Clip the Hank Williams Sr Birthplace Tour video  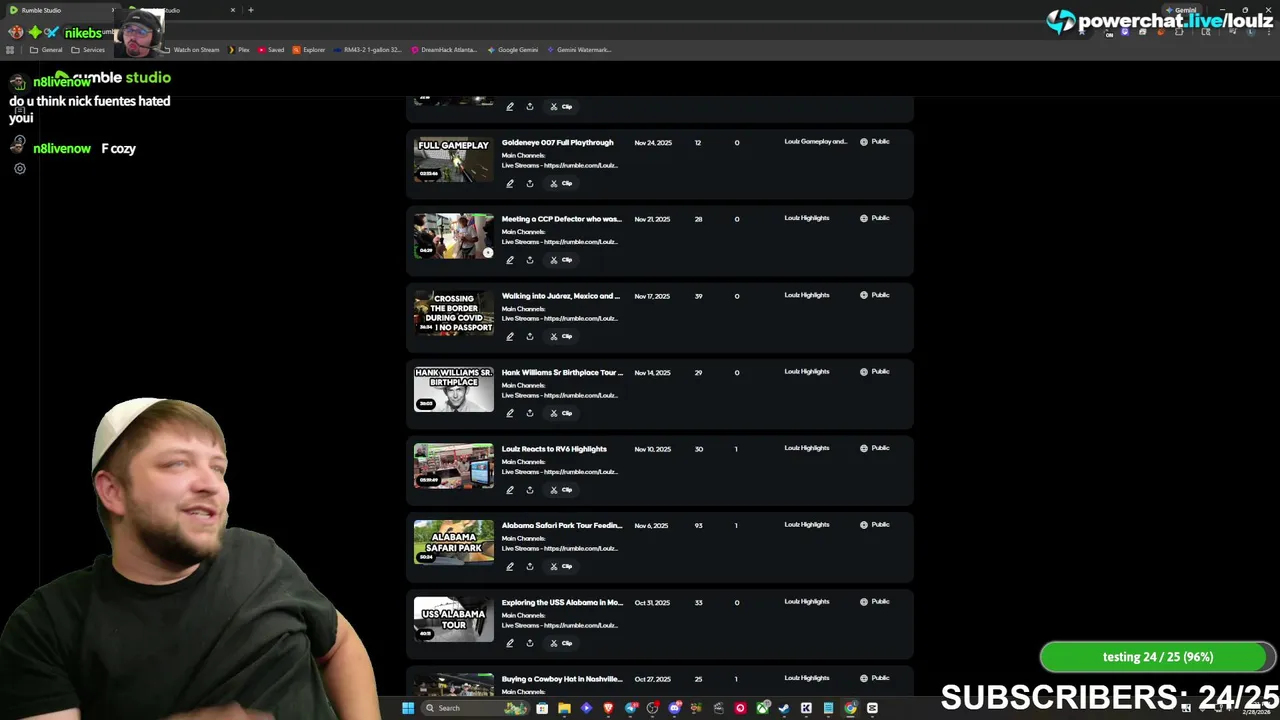(x=561, y=413)
